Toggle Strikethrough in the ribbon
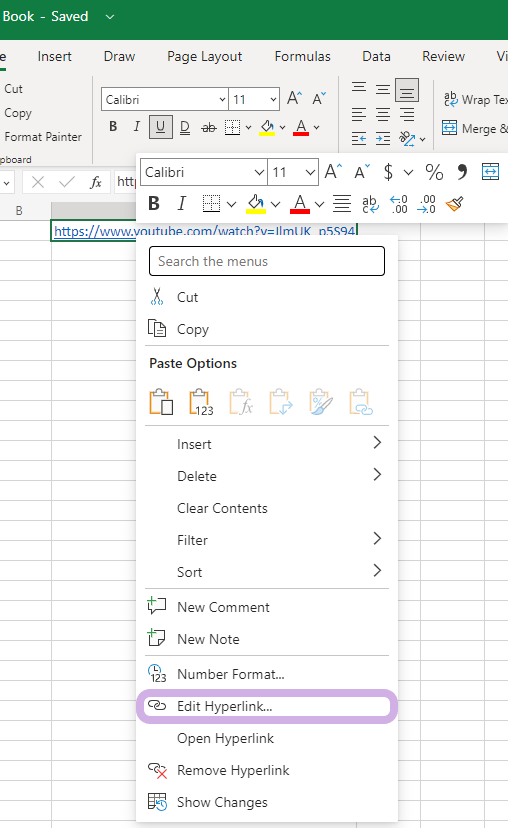The width and height of the screenshot is (508, 828). 209,127
